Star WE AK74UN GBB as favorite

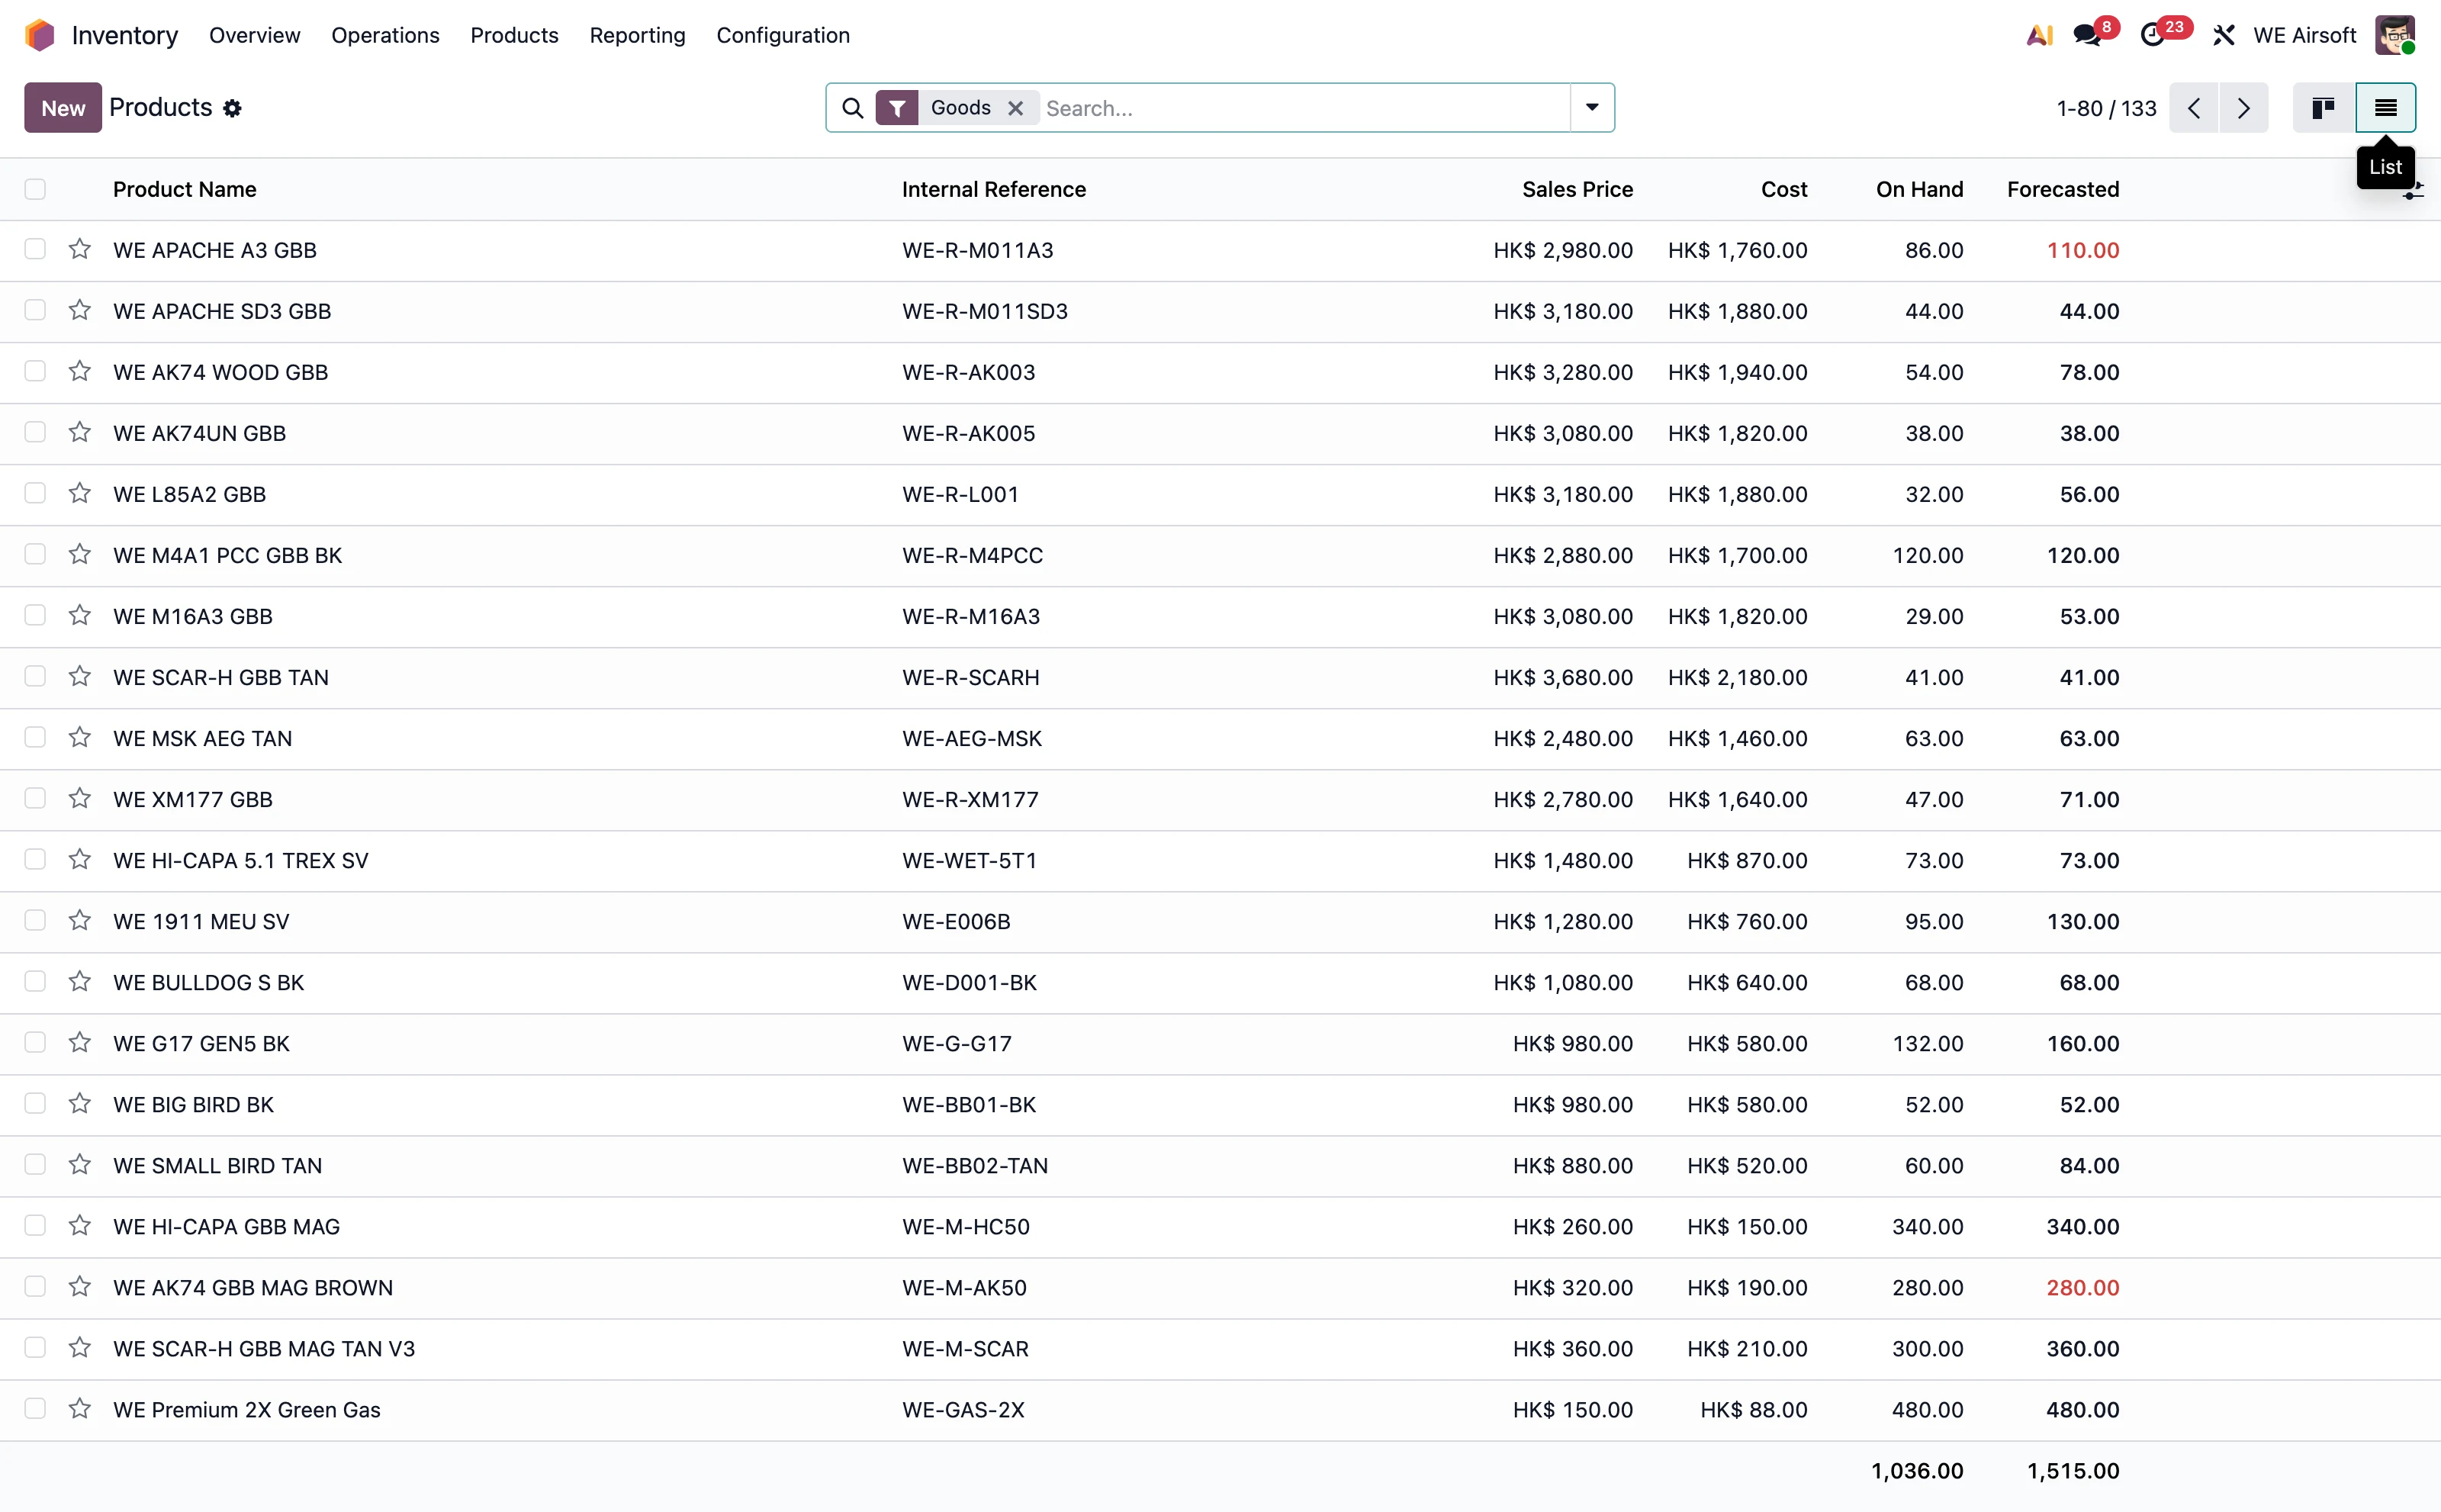tap(80, 432)
